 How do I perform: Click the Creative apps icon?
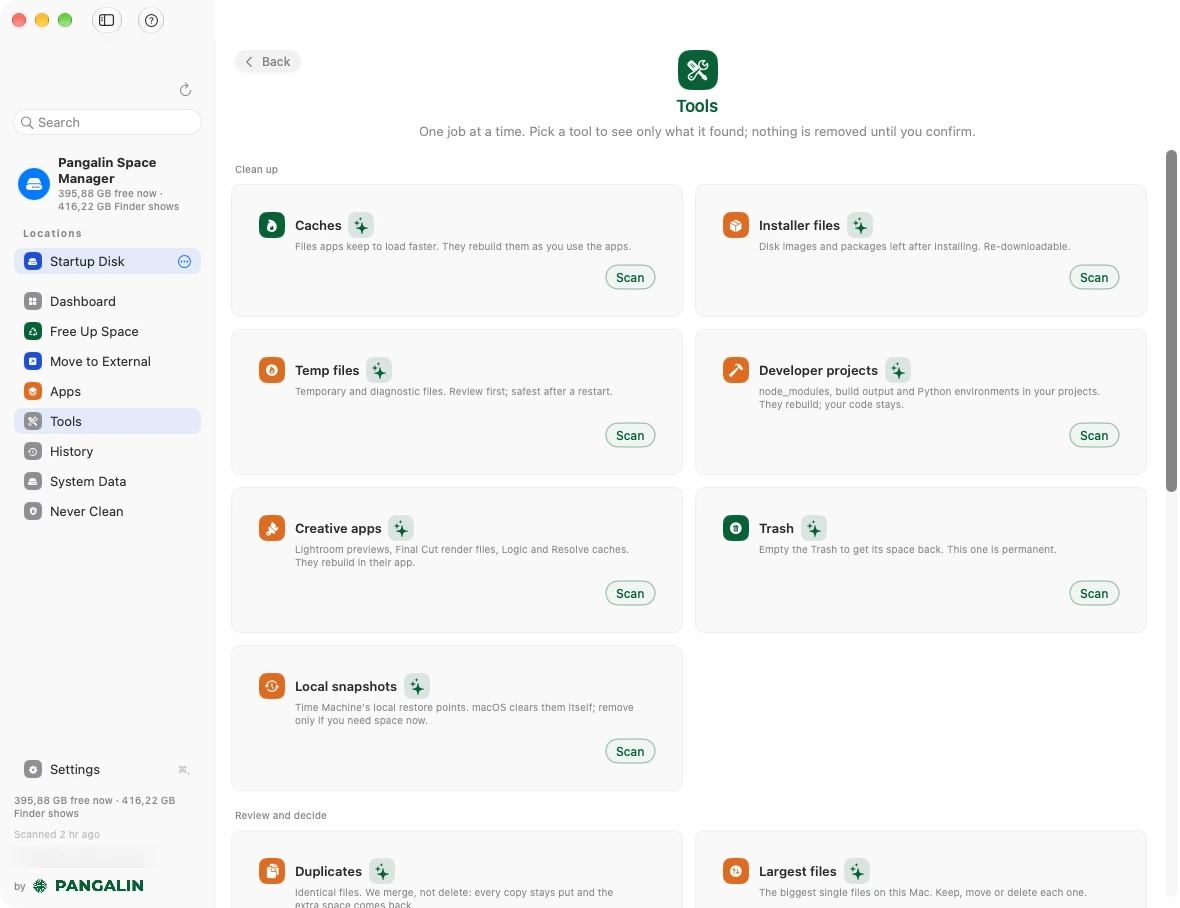[272, 528]
